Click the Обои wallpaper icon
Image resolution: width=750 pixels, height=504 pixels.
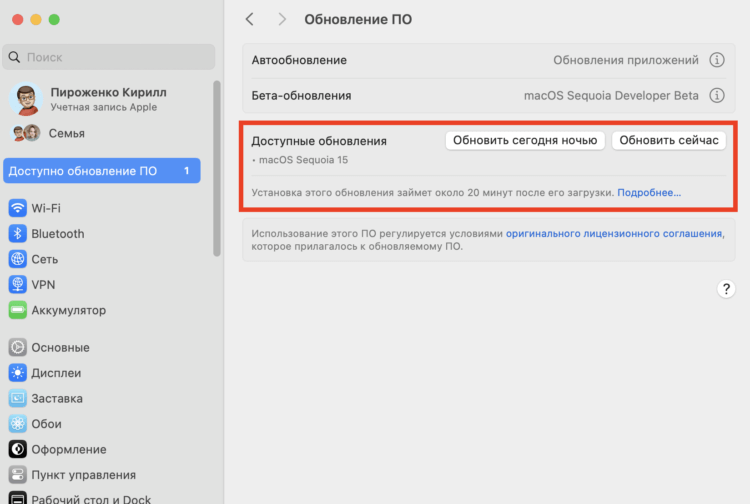pyautogui.click(x=18, y=424)
